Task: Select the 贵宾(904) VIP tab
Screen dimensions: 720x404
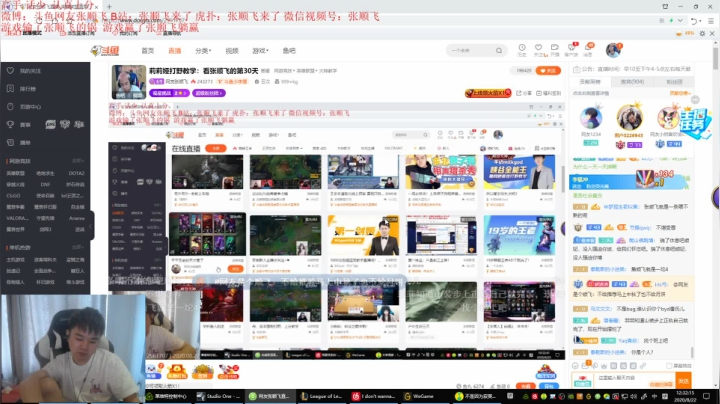Action: click(x=632, y=82)
